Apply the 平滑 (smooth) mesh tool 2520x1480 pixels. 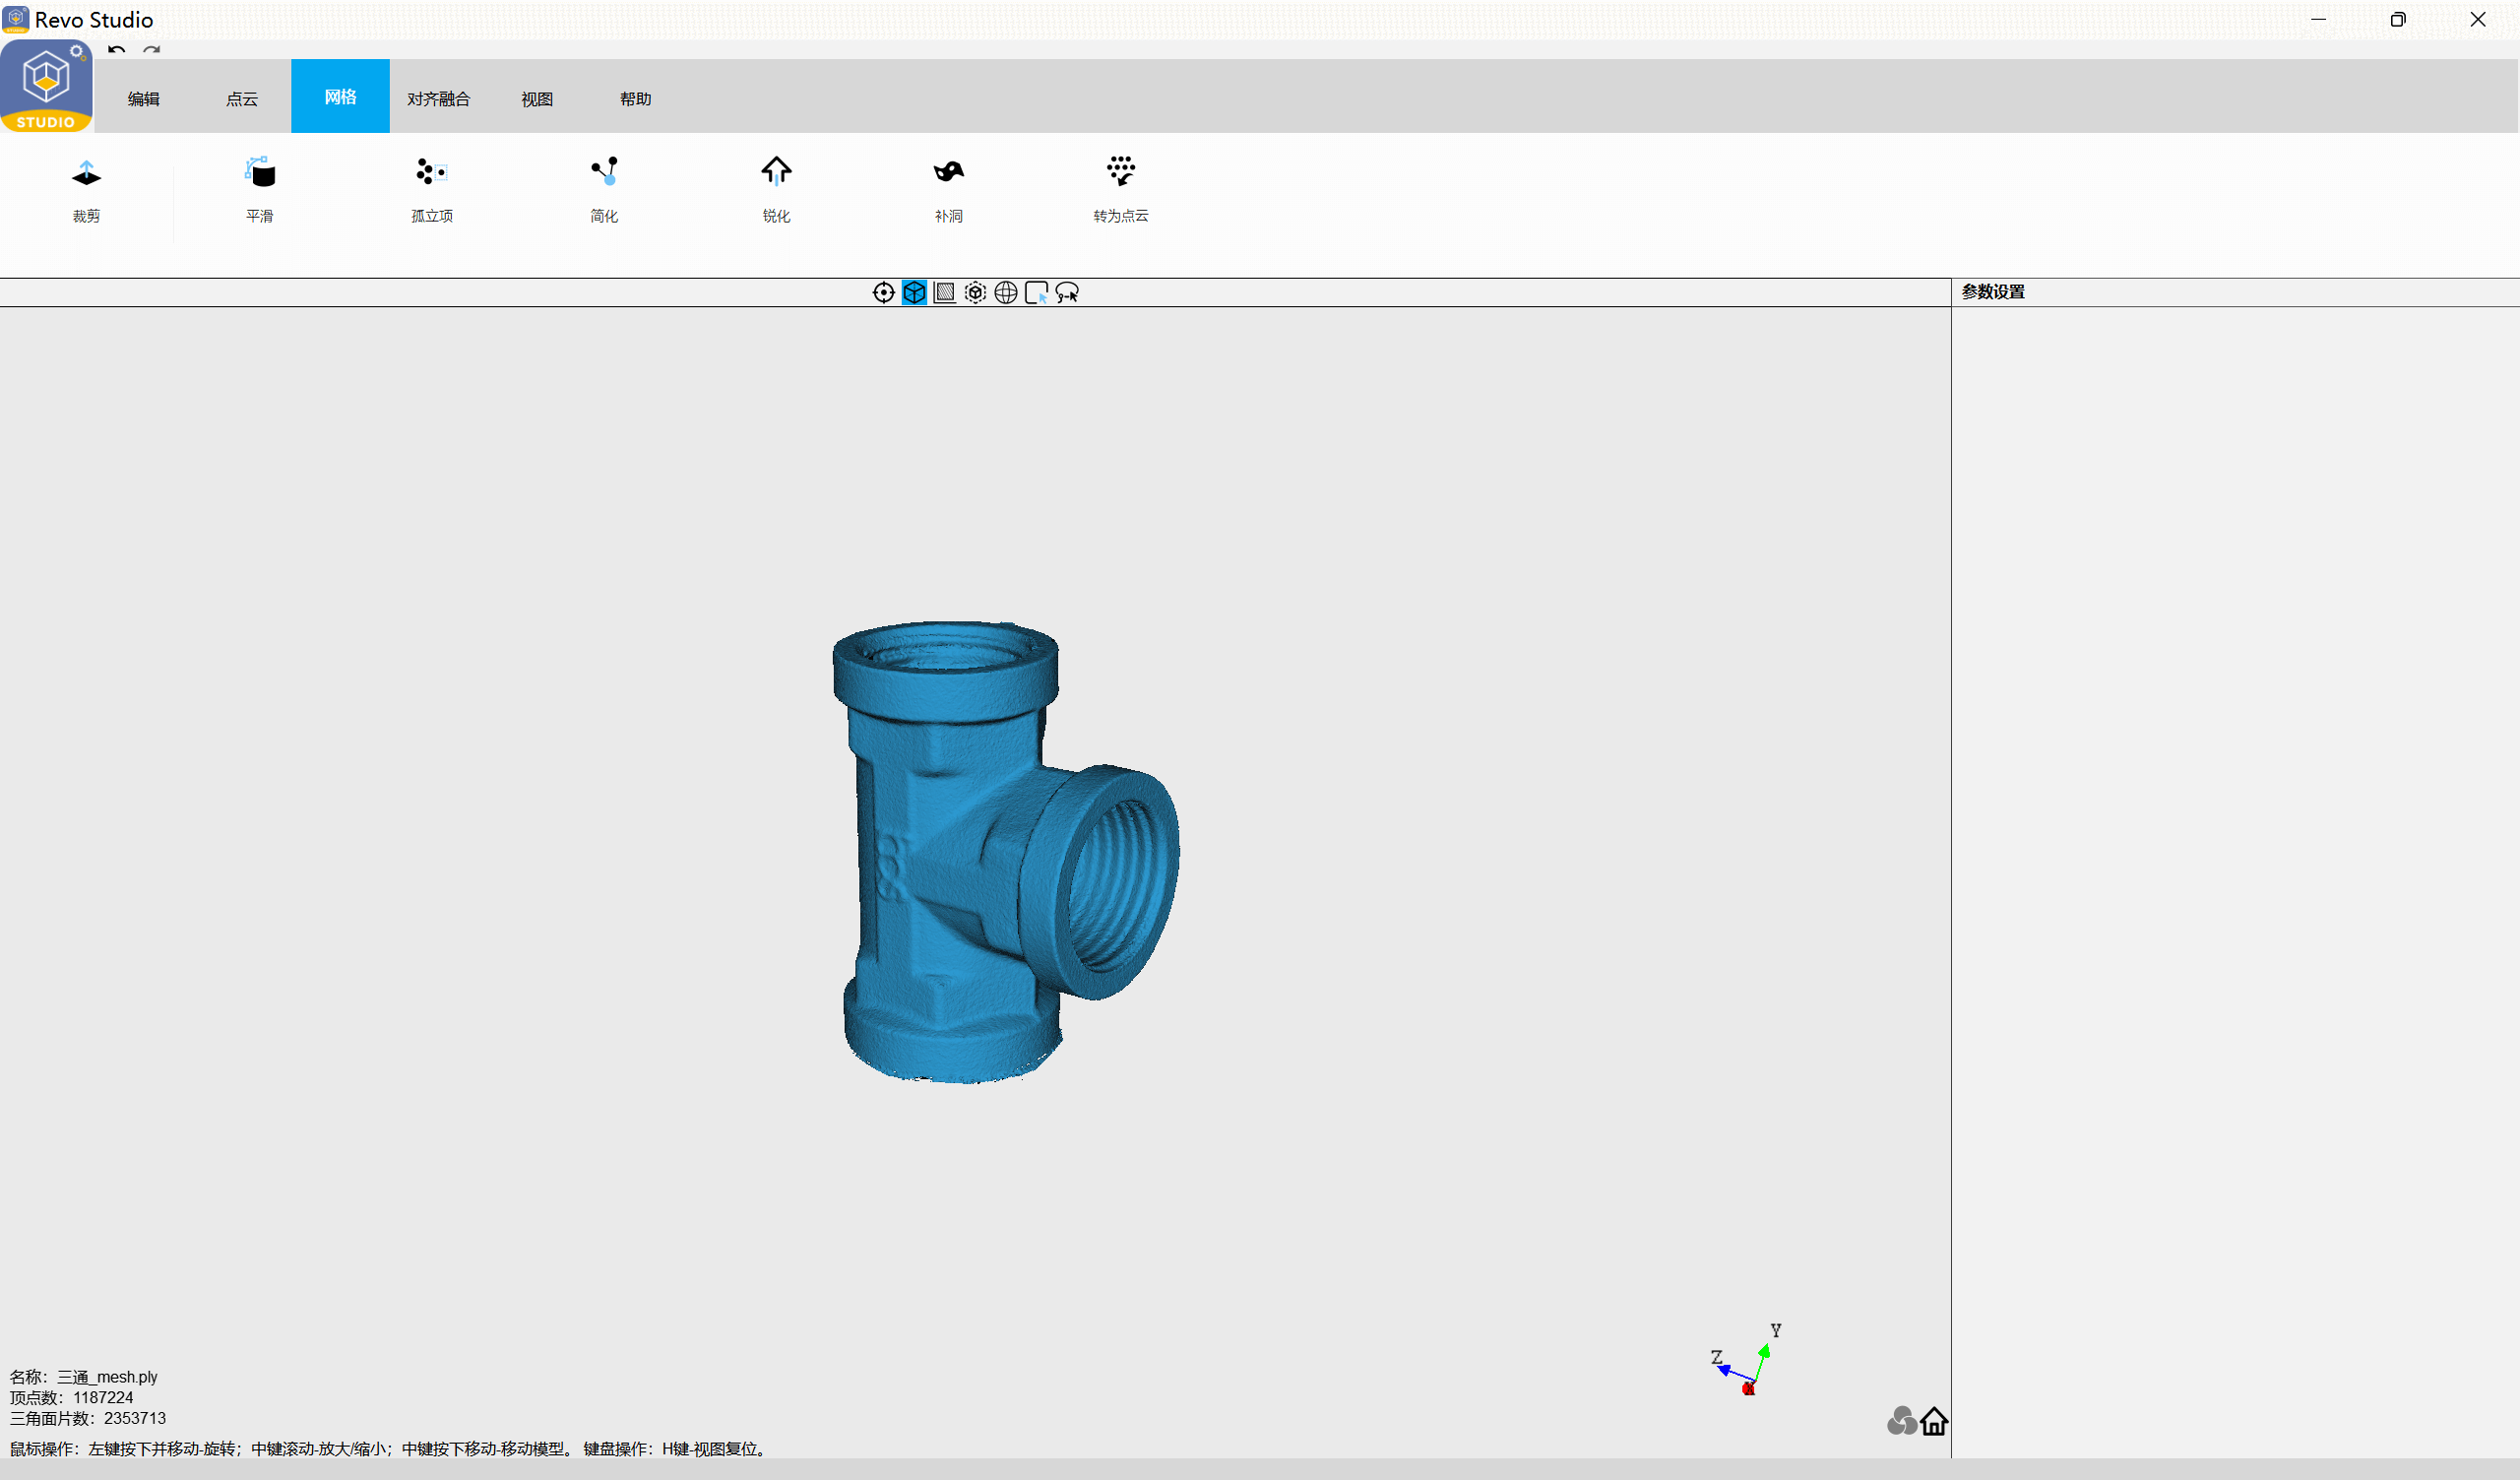click(260, 190)
